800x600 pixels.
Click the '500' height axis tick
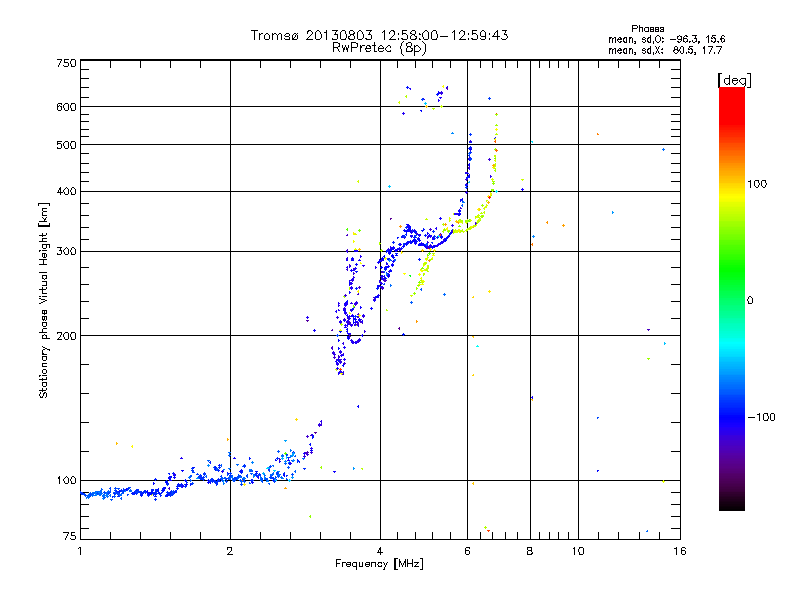pyautogui.click(x=66, y=145)
